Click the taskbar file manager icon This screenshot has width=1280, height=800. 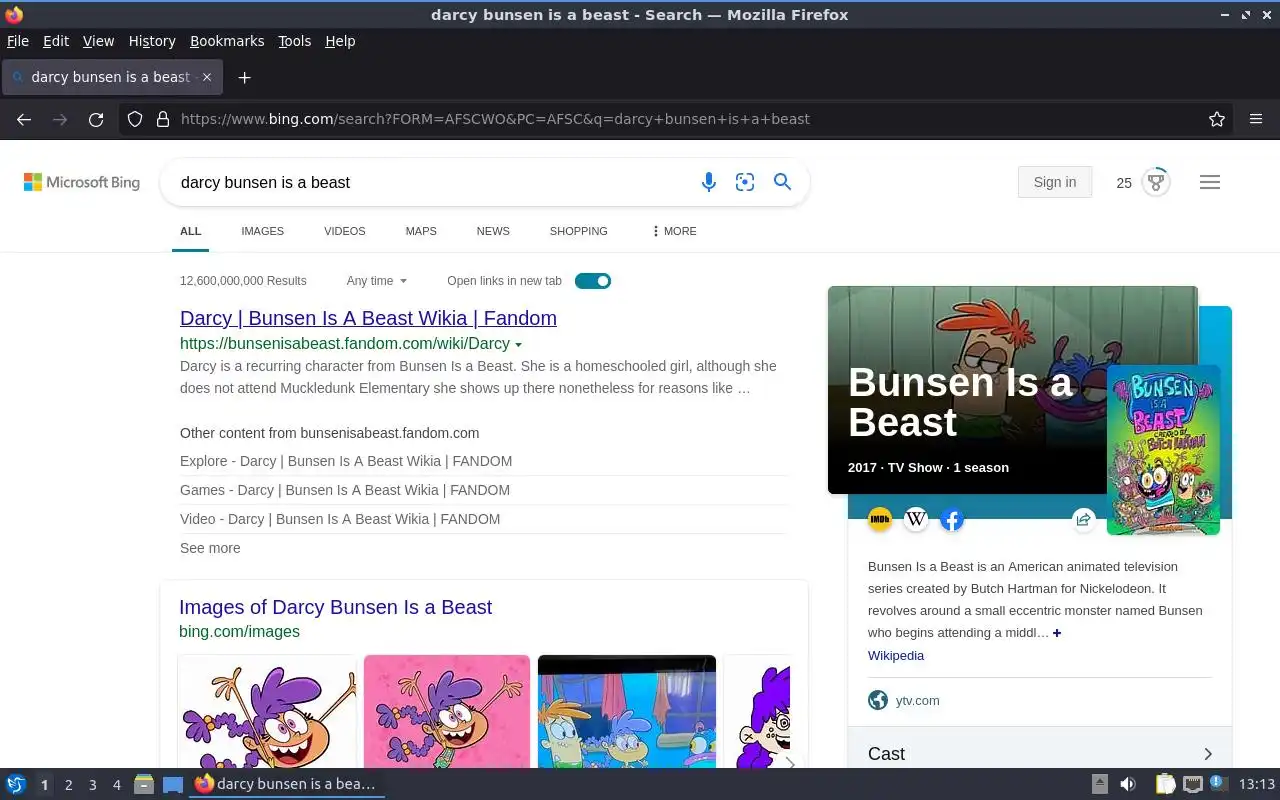point(144,785)
